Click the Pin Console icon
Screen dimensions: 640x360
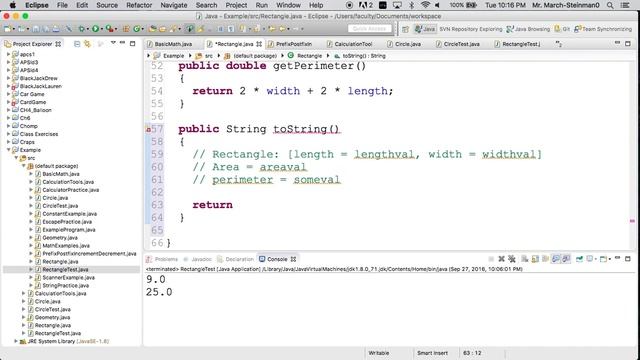coord(579,259)
